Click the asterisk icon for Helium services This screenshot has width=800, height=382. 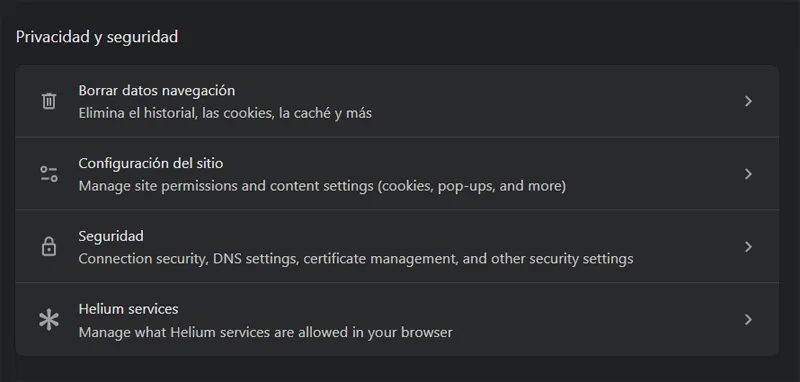click(49, 320)
